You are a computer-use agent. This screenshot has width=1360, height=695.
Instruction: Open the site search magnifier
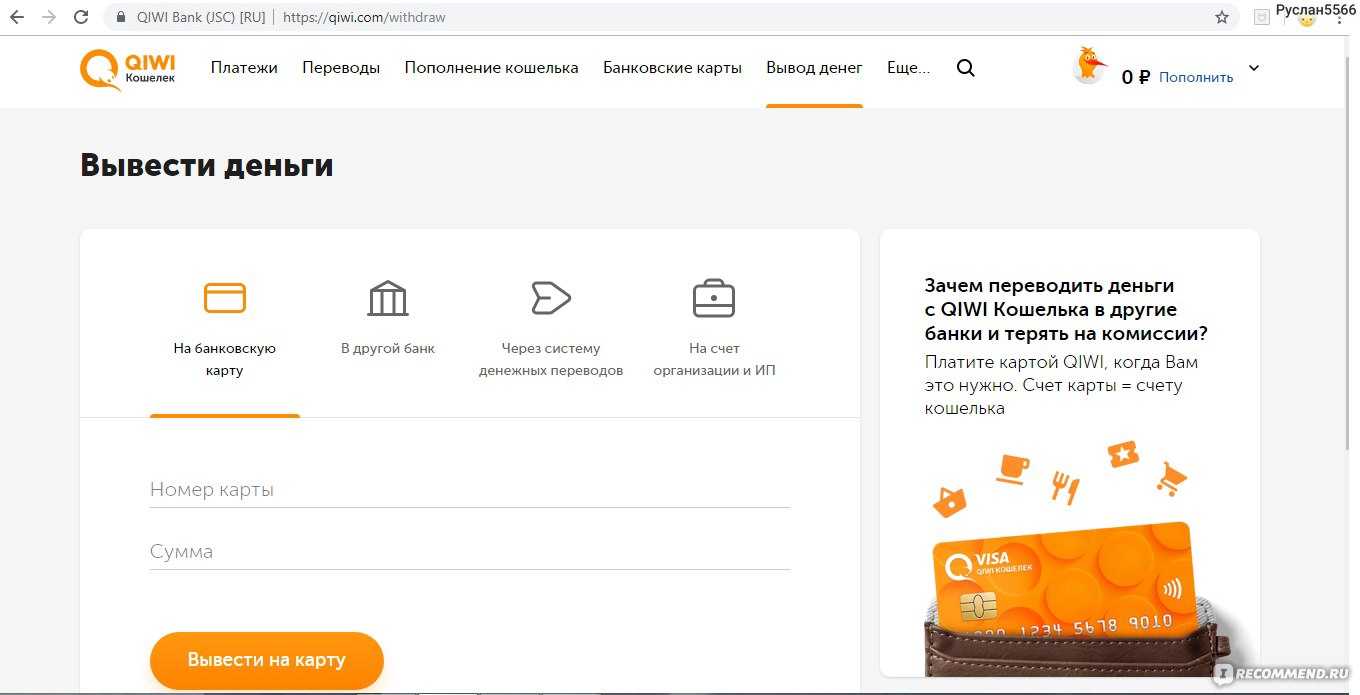click(965, 68)
